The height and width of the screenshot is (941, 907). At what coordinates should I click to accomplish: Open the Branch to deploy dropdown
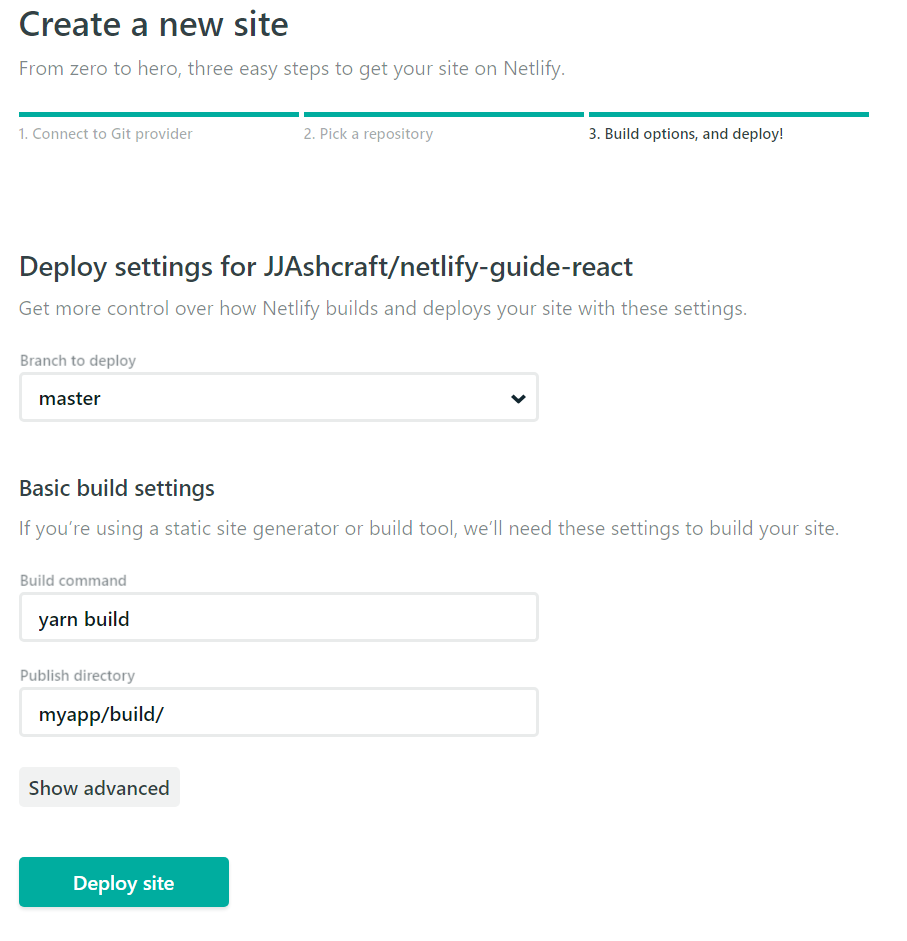(x=278, y=398)
